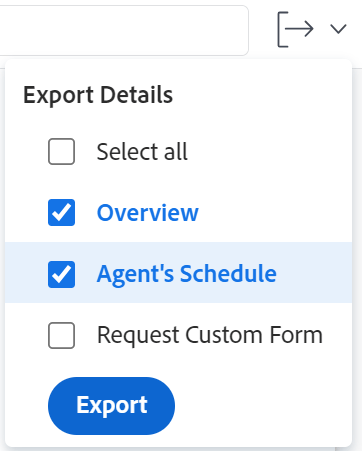Choose the Request Custom Form label
Screen dimensions: 362x451
[x=210, y=335]
